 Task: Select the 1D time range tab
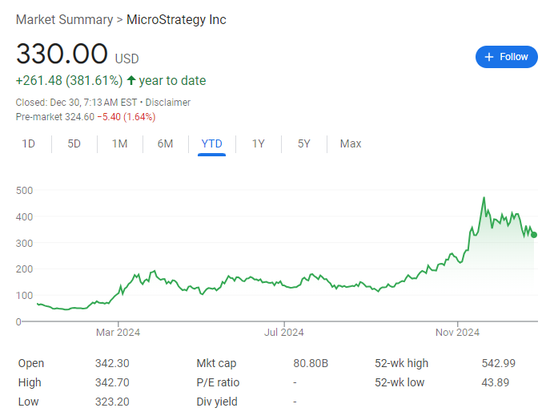point(28,144)
